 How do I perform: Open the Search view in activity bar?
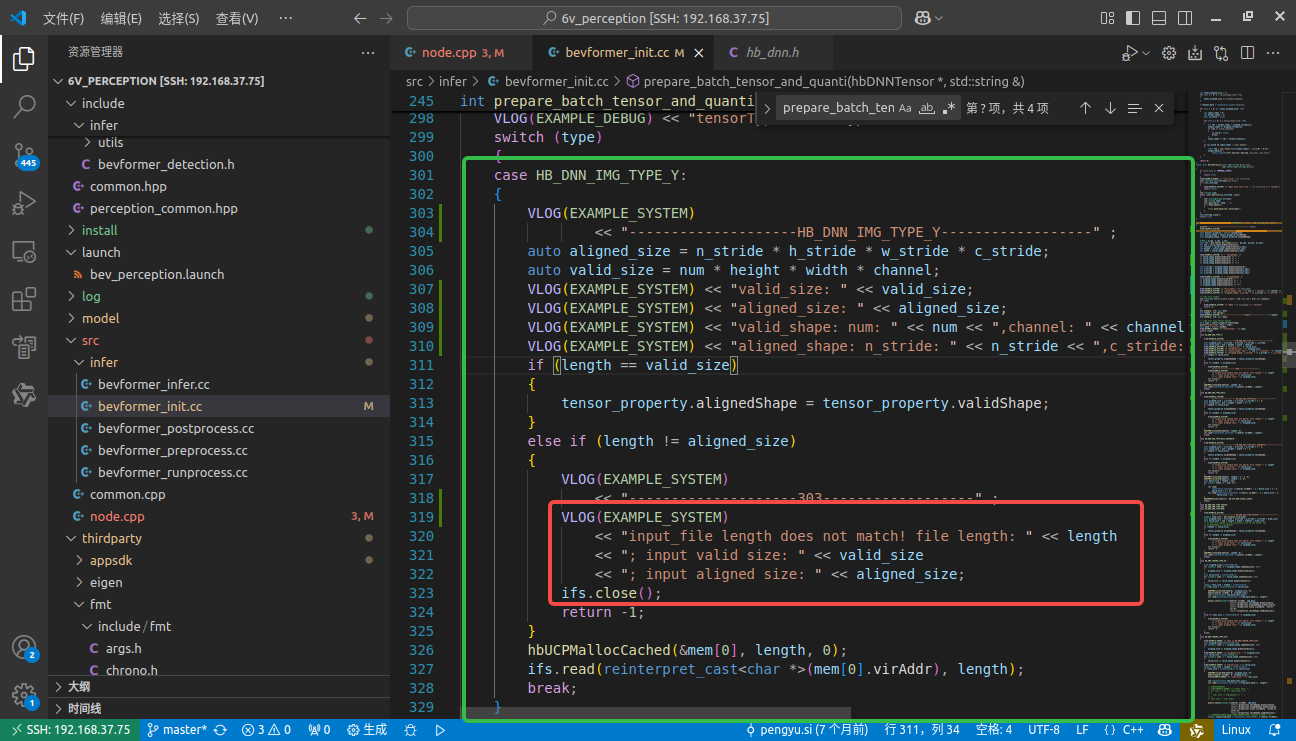pyautogui.click(x=24, y=106)
